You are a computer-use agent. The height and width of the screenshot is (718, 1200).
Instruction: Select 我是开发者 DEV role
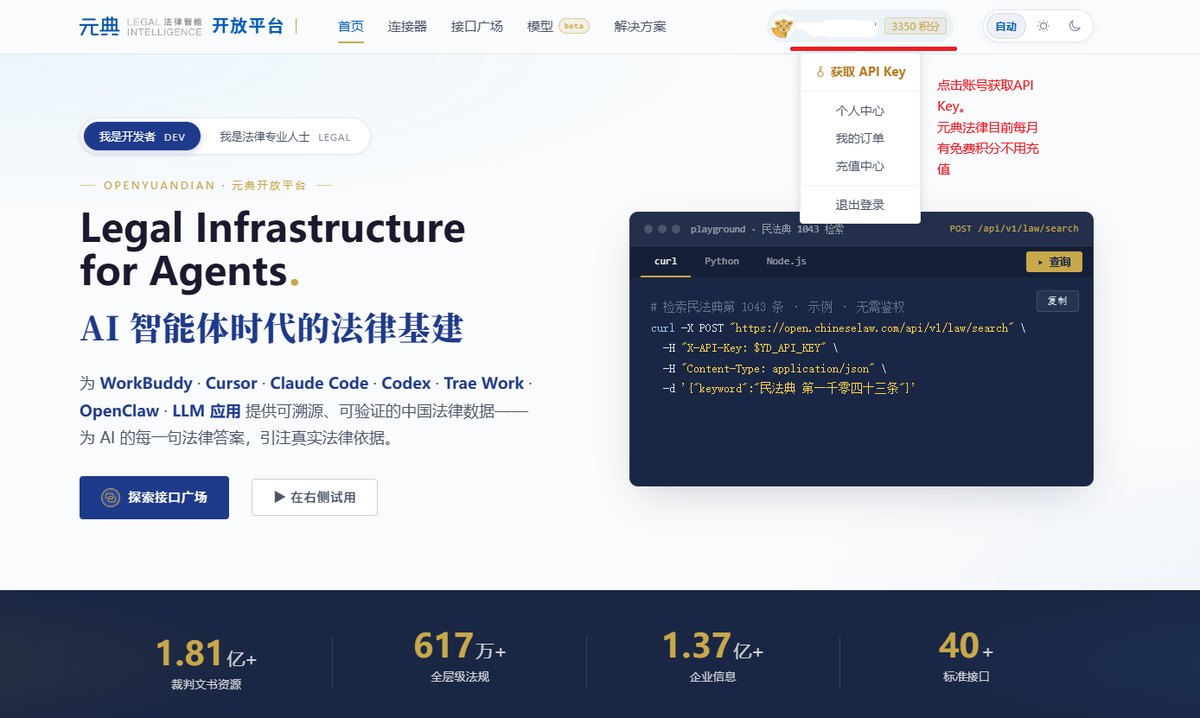click(142, 137)
